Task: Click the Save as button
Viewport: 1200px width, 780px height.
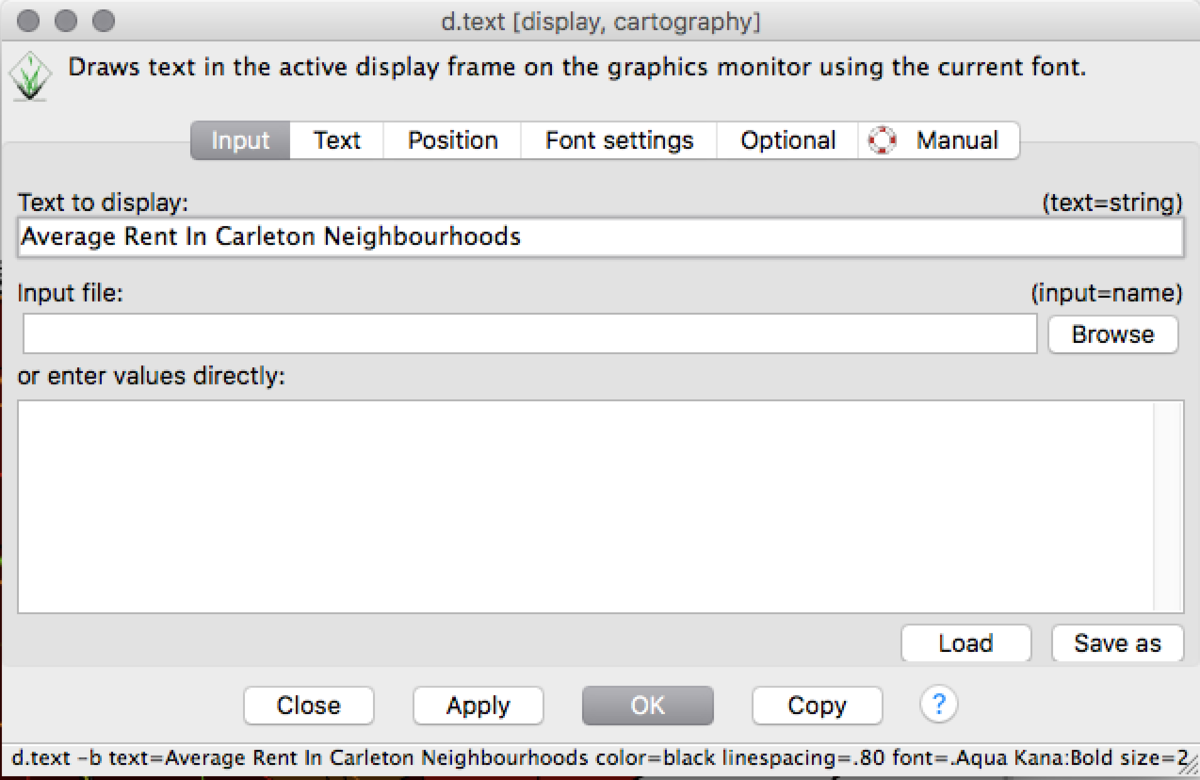Action: [1117, 643]
